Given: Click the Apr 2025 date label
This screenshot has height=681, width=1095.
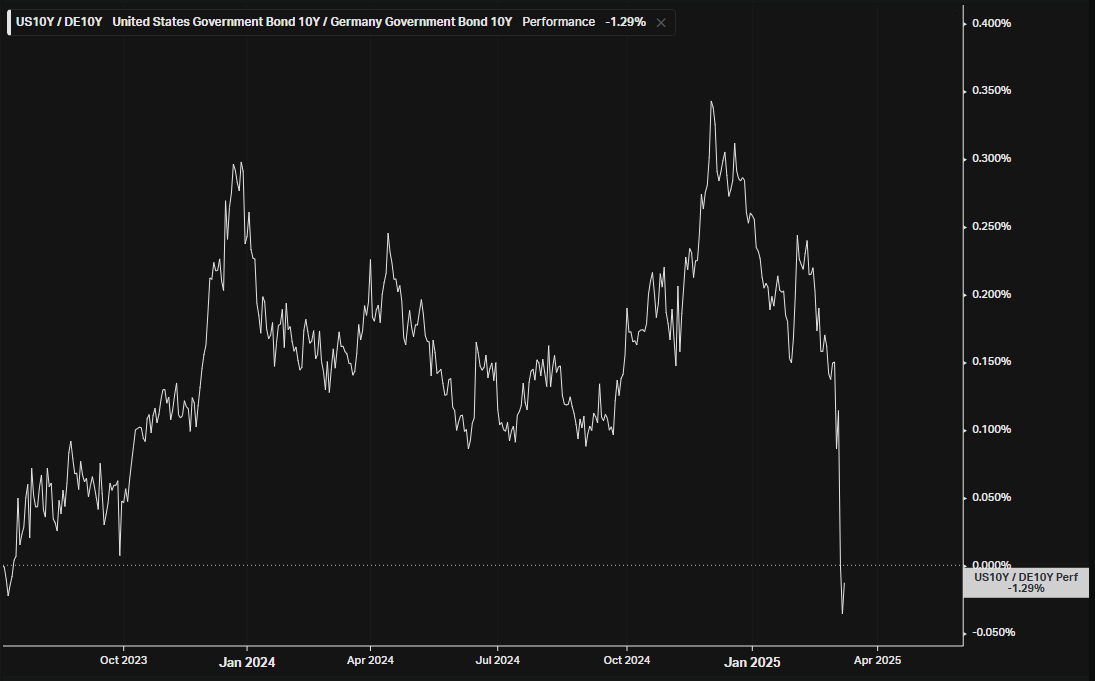Looking at the screenshot, I should pyautogui.click(x=877, y=660).
